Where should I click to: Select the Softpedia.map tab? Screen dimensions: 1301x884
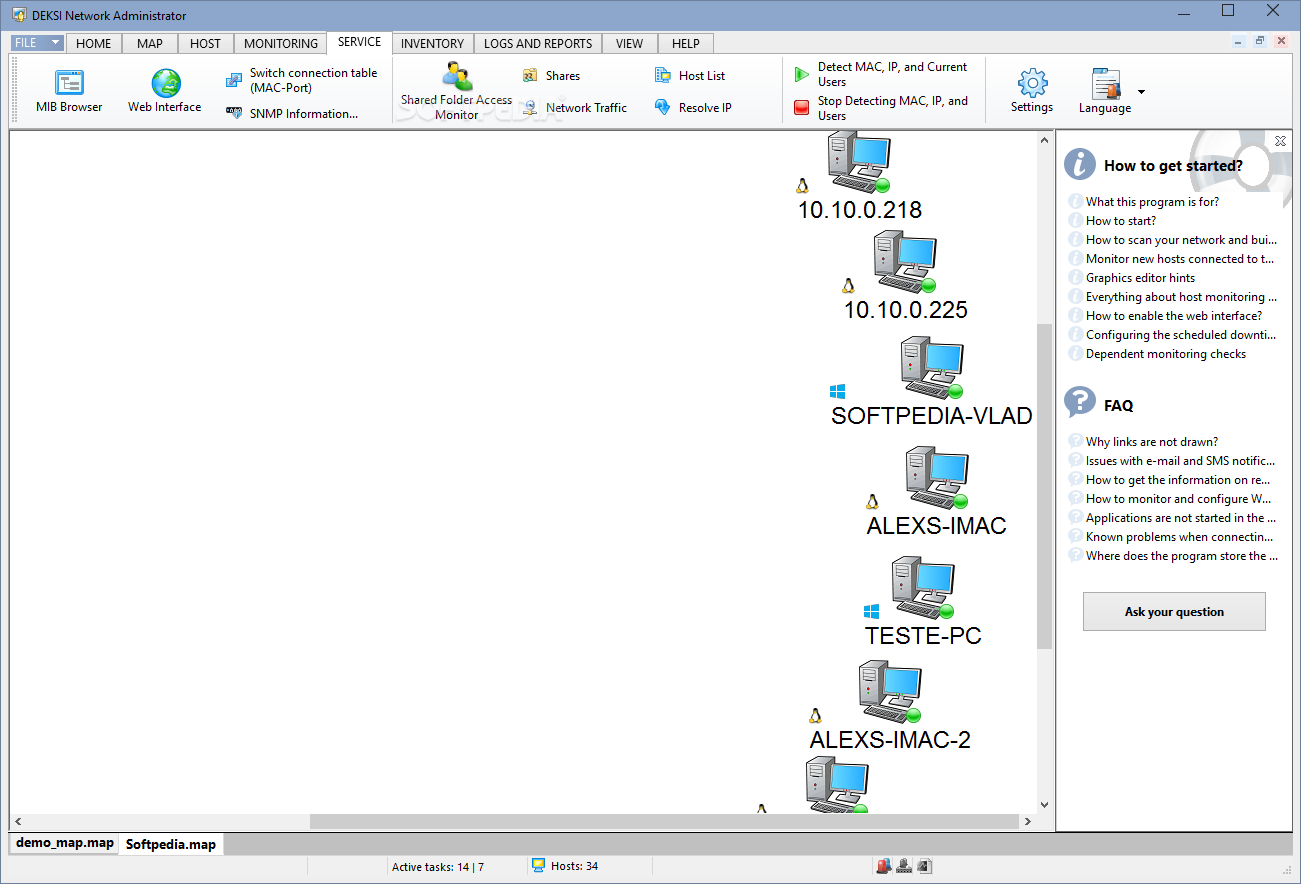(x=171, y=844)
